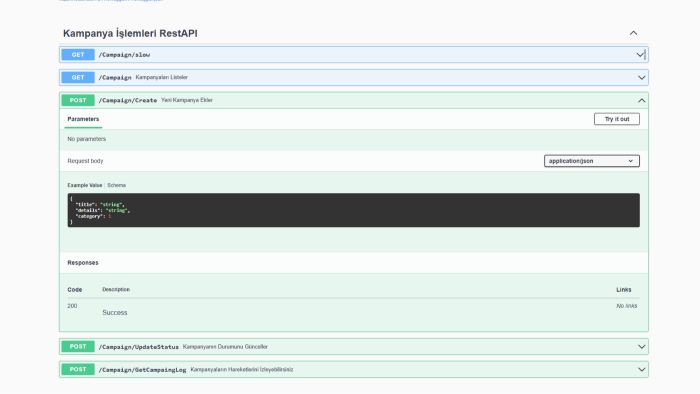Click the GET badge for /Campaign list
This screenshot has height=394, width=700.
[x=78, y=78]
